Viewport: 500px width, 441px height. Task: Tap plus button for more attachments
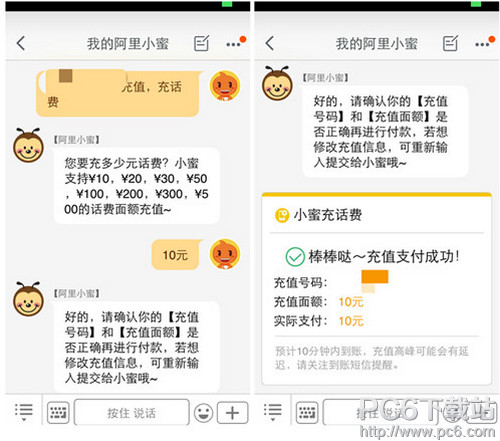232,413
